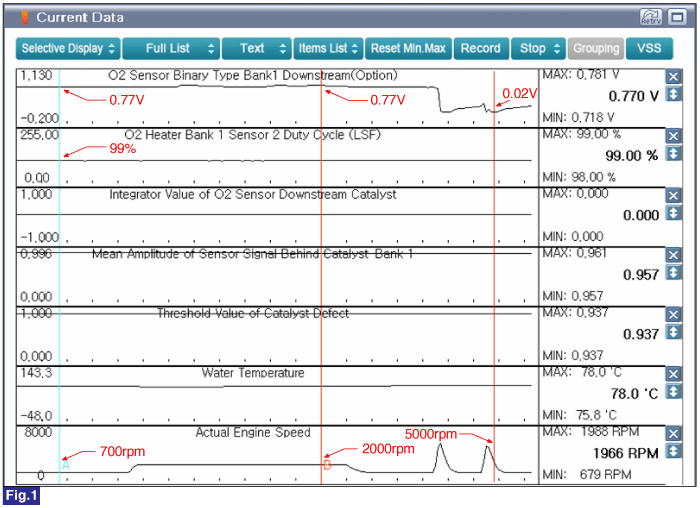The image size is (700, 508).
Task: Close the Actual Engine Speed graph row
Action: (x=673, y=433)
